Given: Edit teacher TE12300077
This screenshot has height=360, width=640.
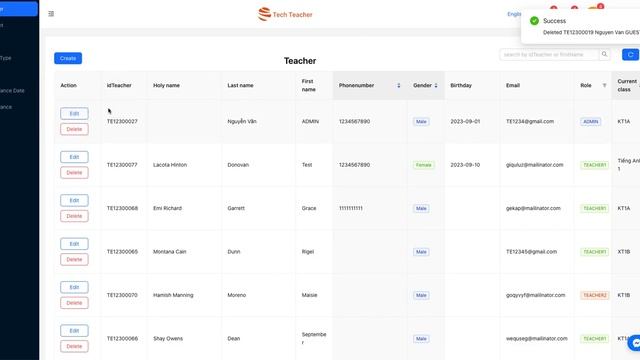Looking at the screenshot, I should tap(74, 157).
